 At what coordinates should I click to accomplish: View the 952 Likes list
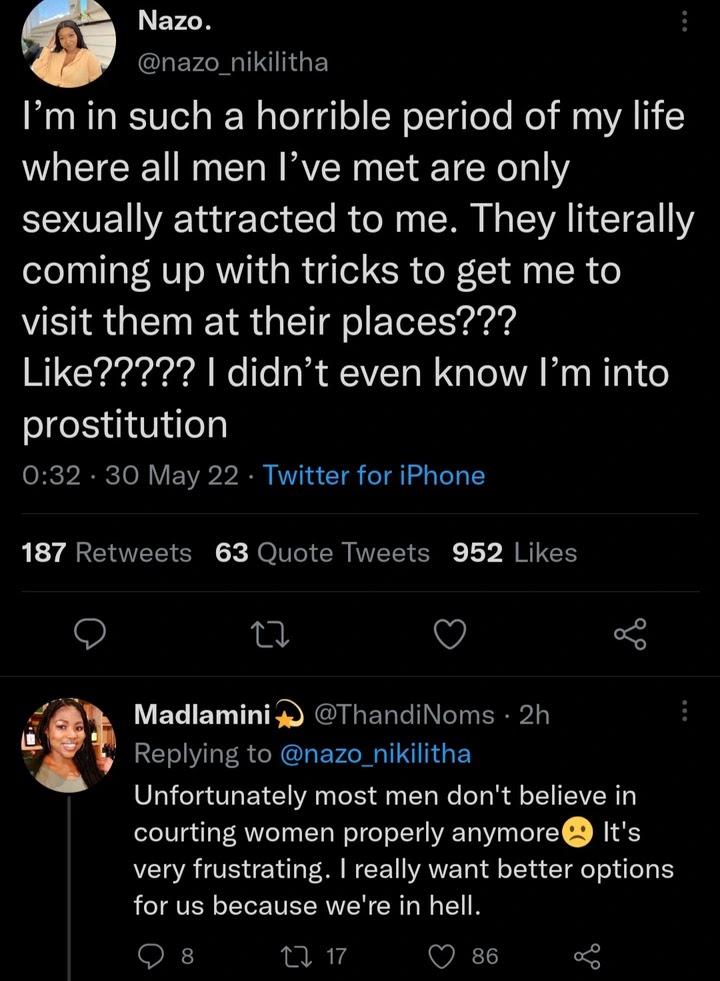coord(514,552)
